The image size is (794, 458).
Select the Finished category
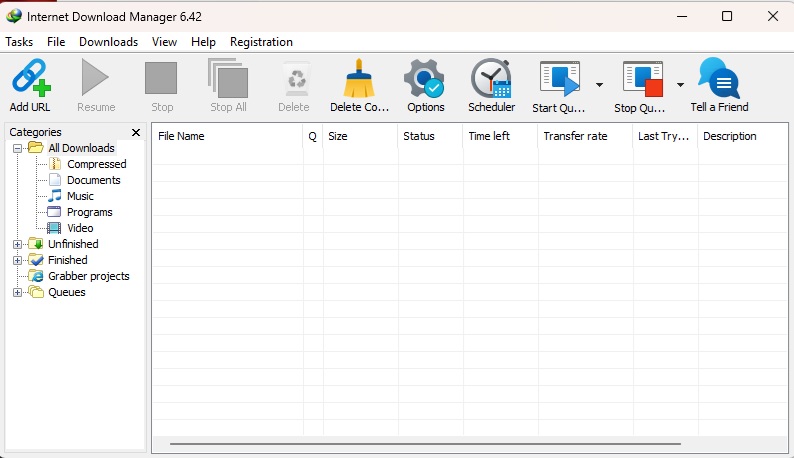point(68,260)
